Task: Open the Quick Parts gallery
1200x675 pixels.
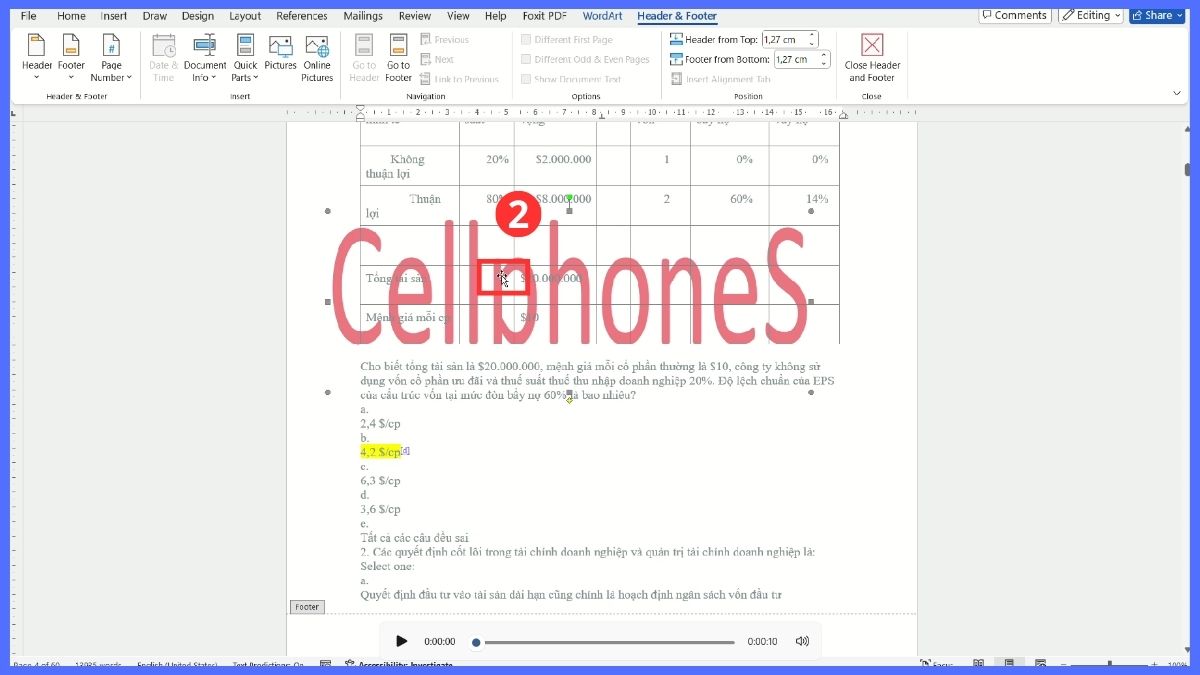Action: (x=245, y=57)
